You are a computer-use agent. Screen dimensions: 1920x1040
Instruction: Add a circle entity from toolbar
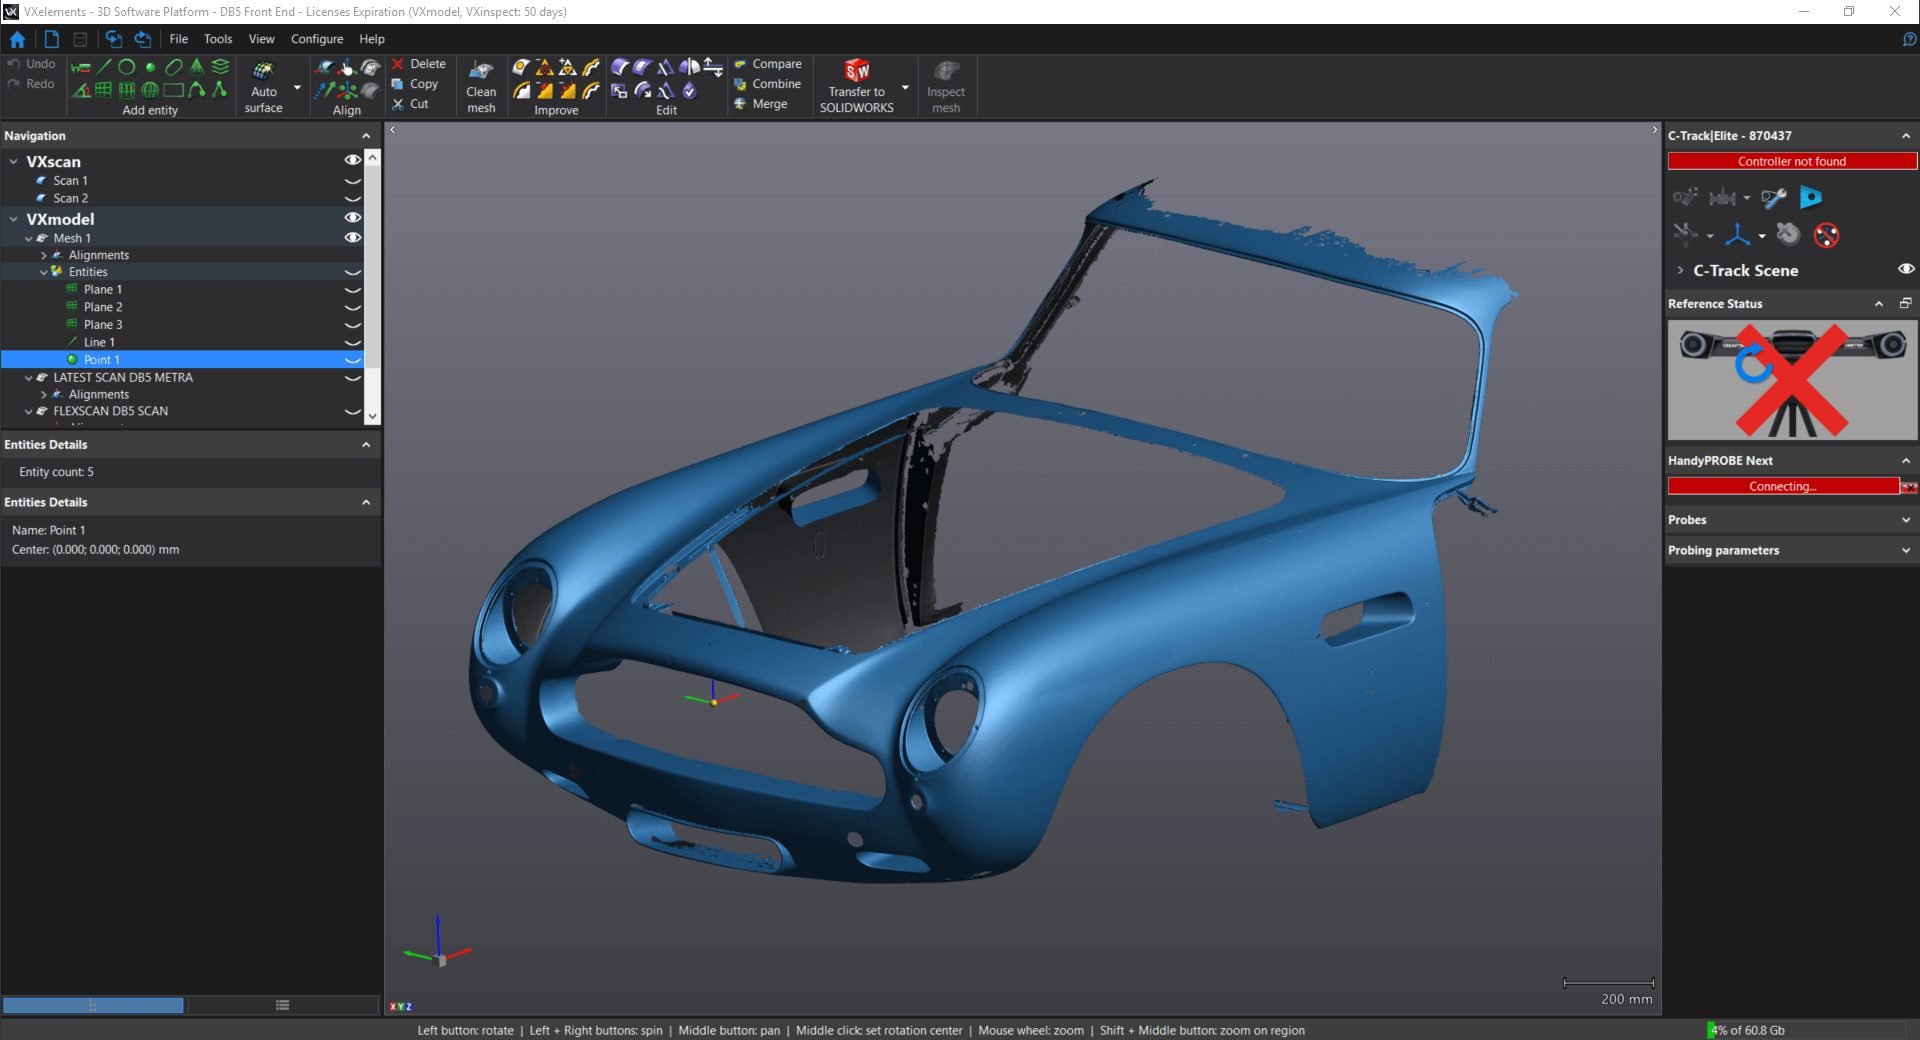tap(127, 67)
